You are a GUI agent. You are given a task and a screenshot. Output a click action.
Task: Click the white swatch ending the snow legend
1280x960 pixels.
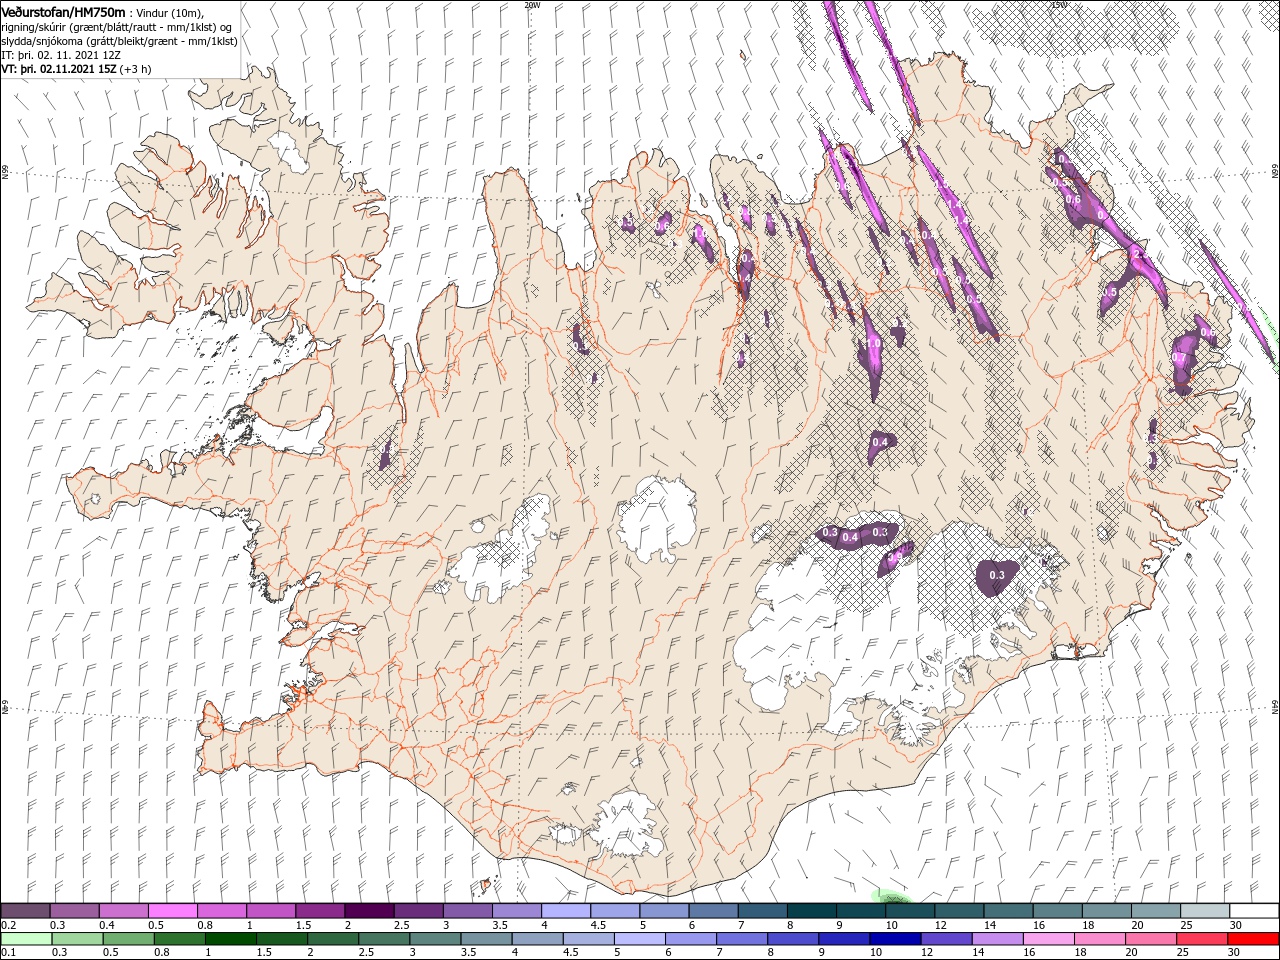coord(1254,911)
